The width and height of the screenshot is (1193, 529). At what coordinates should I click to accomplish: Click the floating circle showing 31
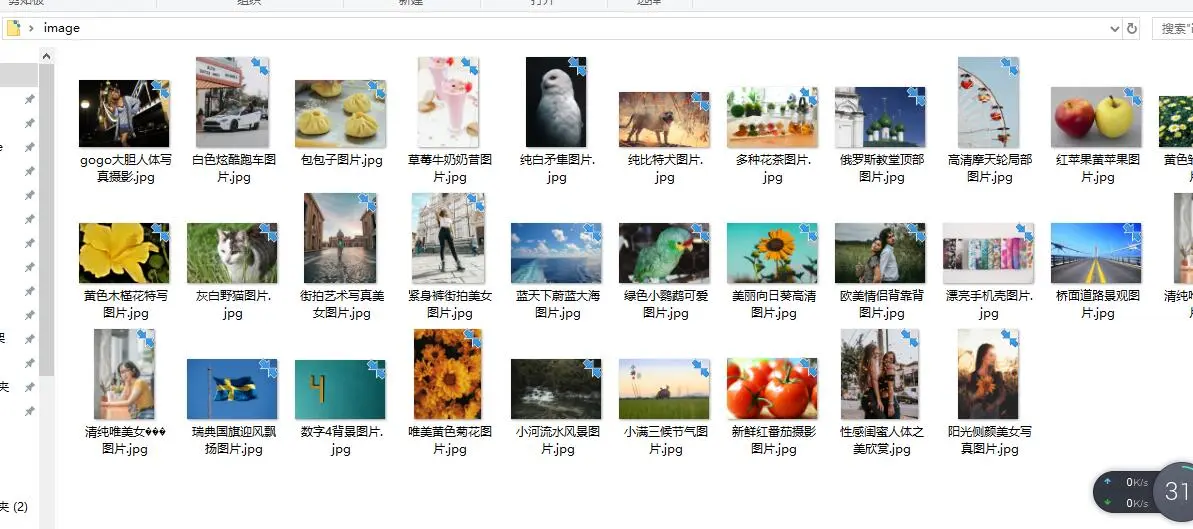click(x=1176, y=491)
